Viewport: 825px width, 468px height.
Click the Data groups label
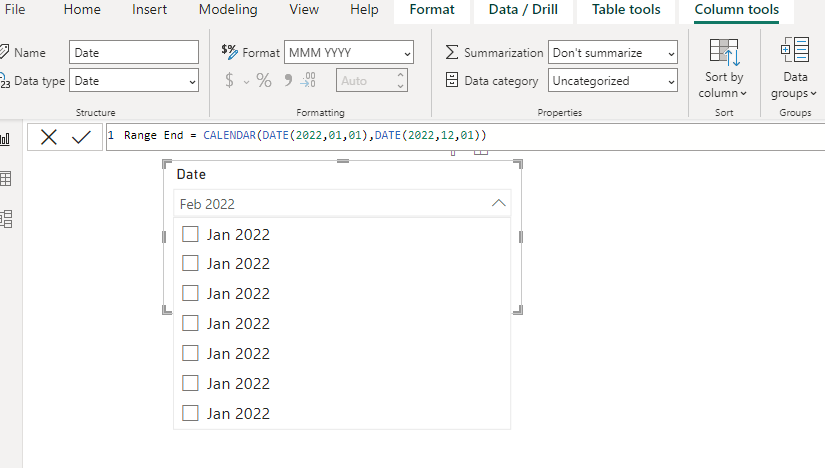(794, 85)
